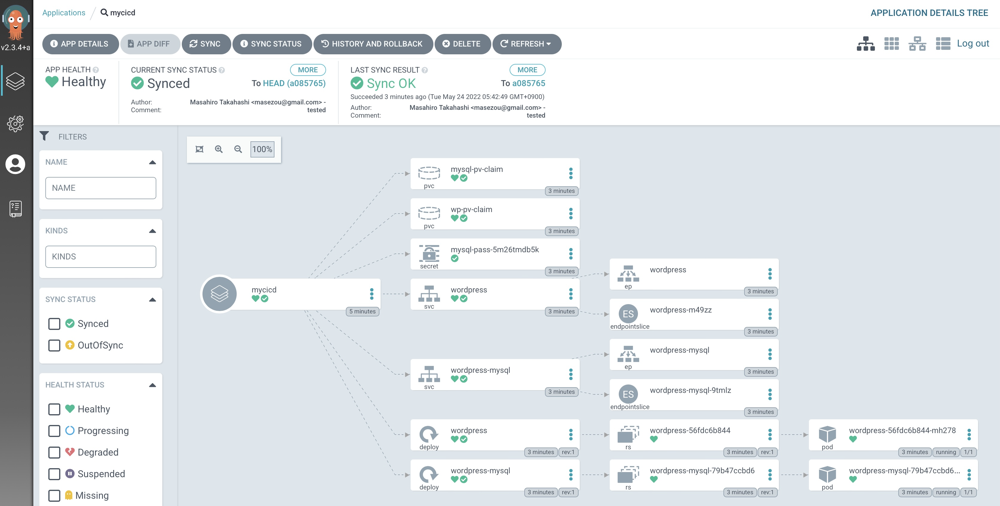Open kebab menu for wordpress svc node
Screen dimensions: 1000x506
(571, 294)
